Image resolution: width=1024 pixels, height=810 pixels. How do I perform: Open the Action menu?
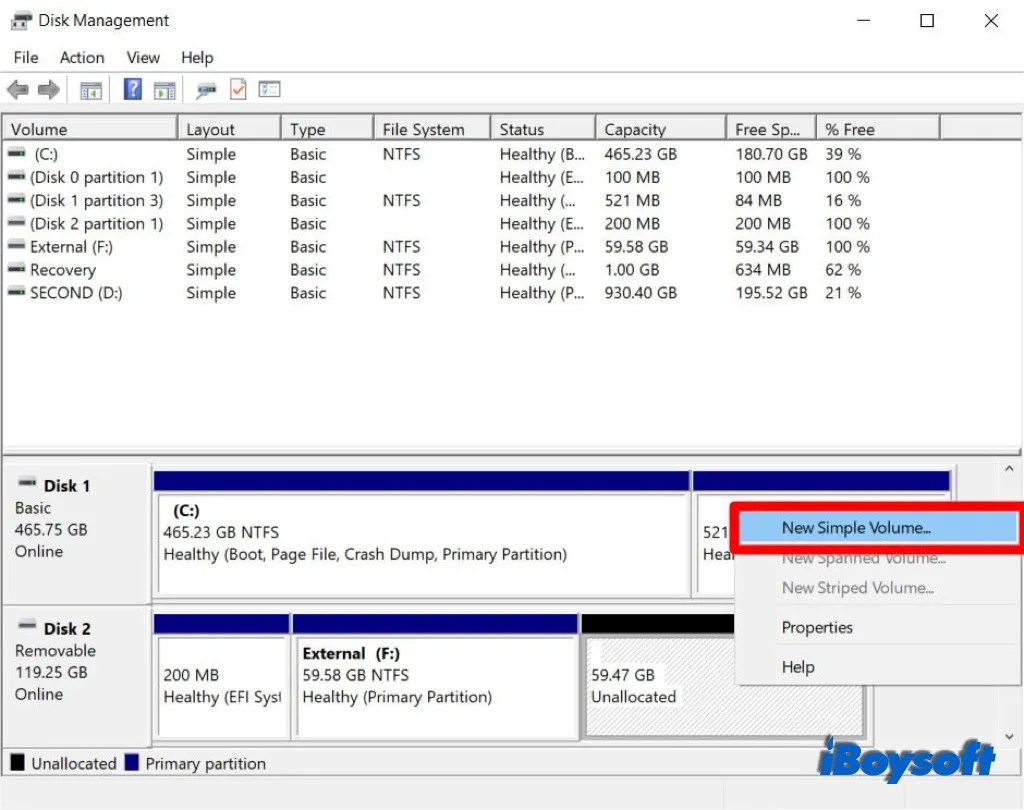[x=81, y=57]
